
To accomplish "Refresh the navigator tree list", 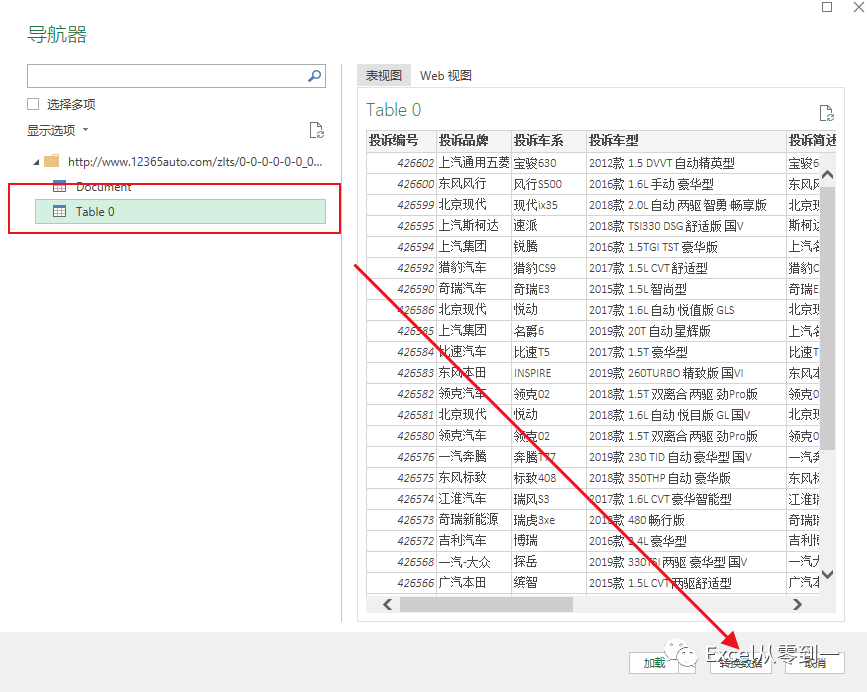I will 316,130.
